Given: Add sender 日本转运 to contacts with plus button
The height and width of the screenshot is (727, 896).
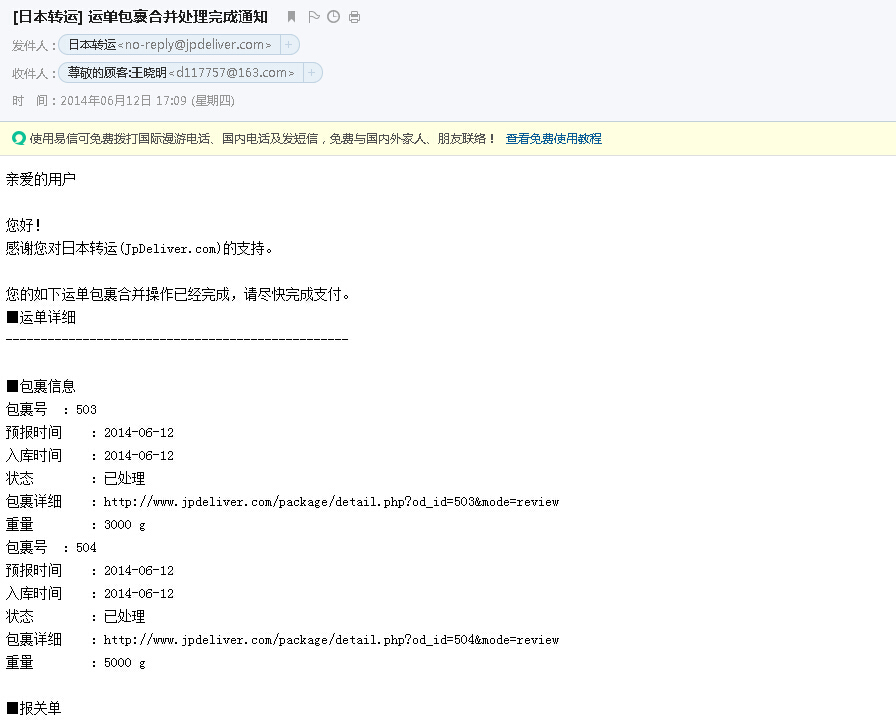Looking at the screenshot, I should [289, 45].
